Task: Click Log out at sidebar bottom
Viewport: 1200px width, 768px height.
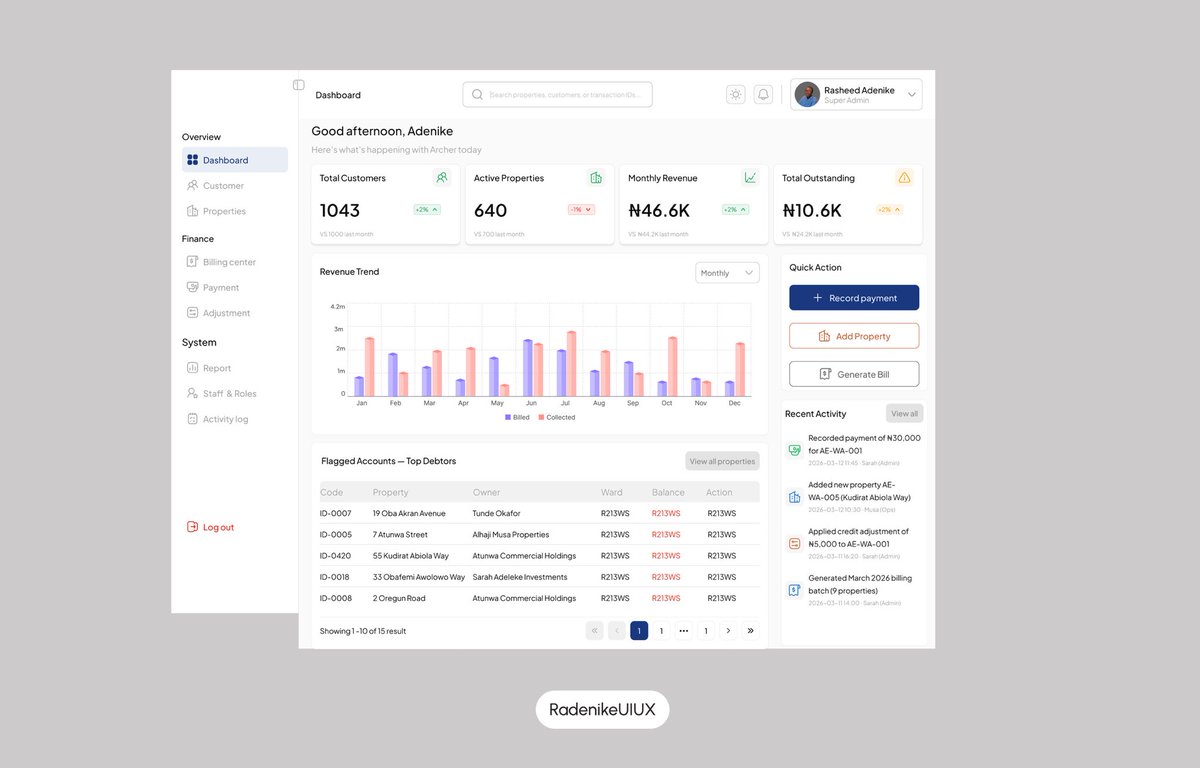Action: click(210, 527)
